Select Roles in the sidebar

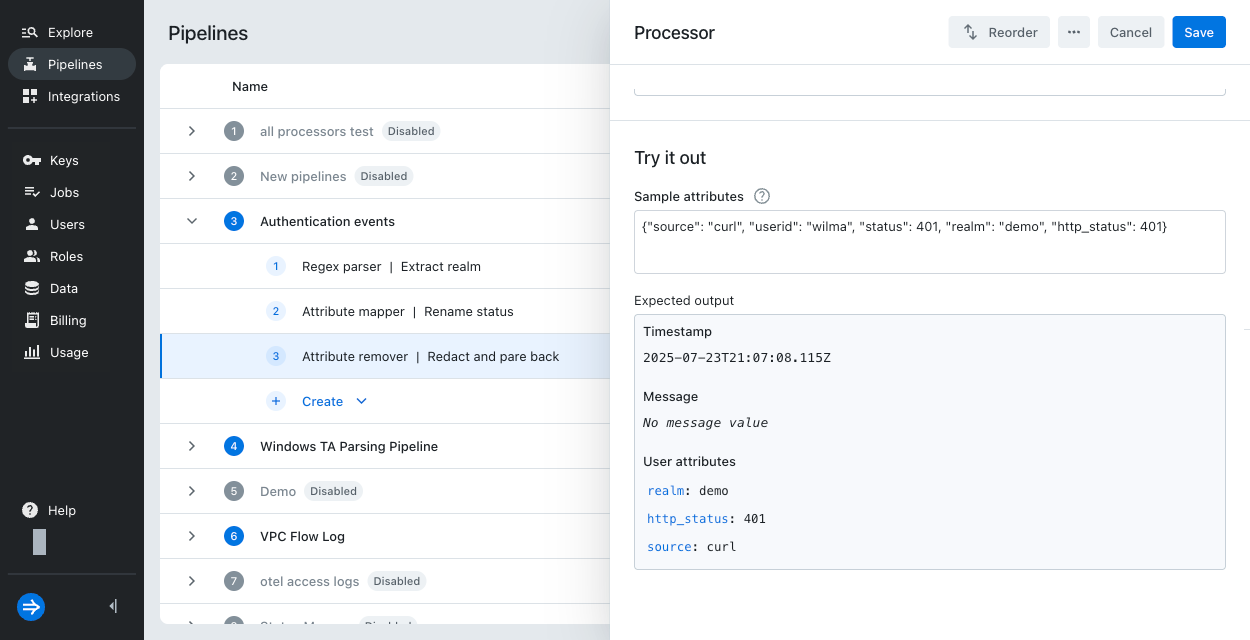point(64,256)
